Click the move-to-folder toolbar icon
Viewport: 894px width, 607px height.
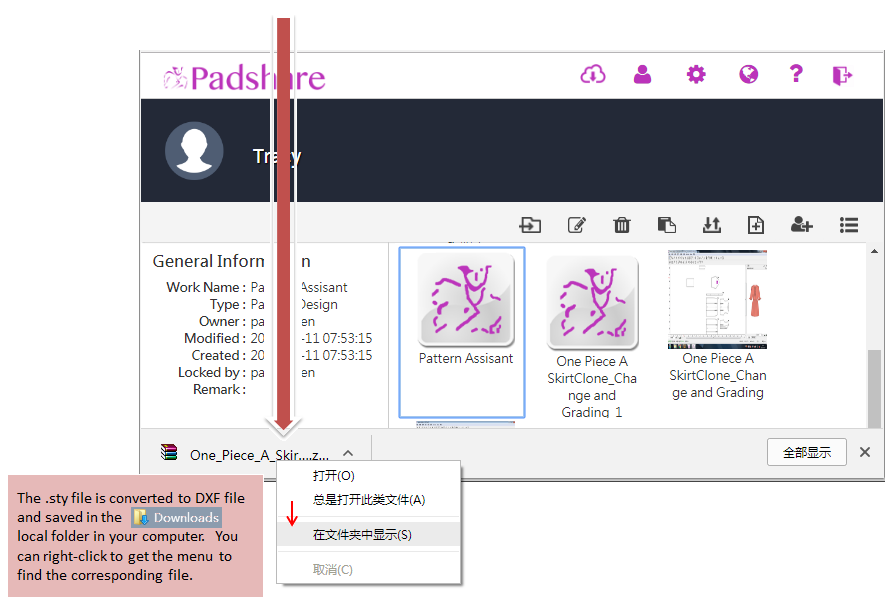530,225
